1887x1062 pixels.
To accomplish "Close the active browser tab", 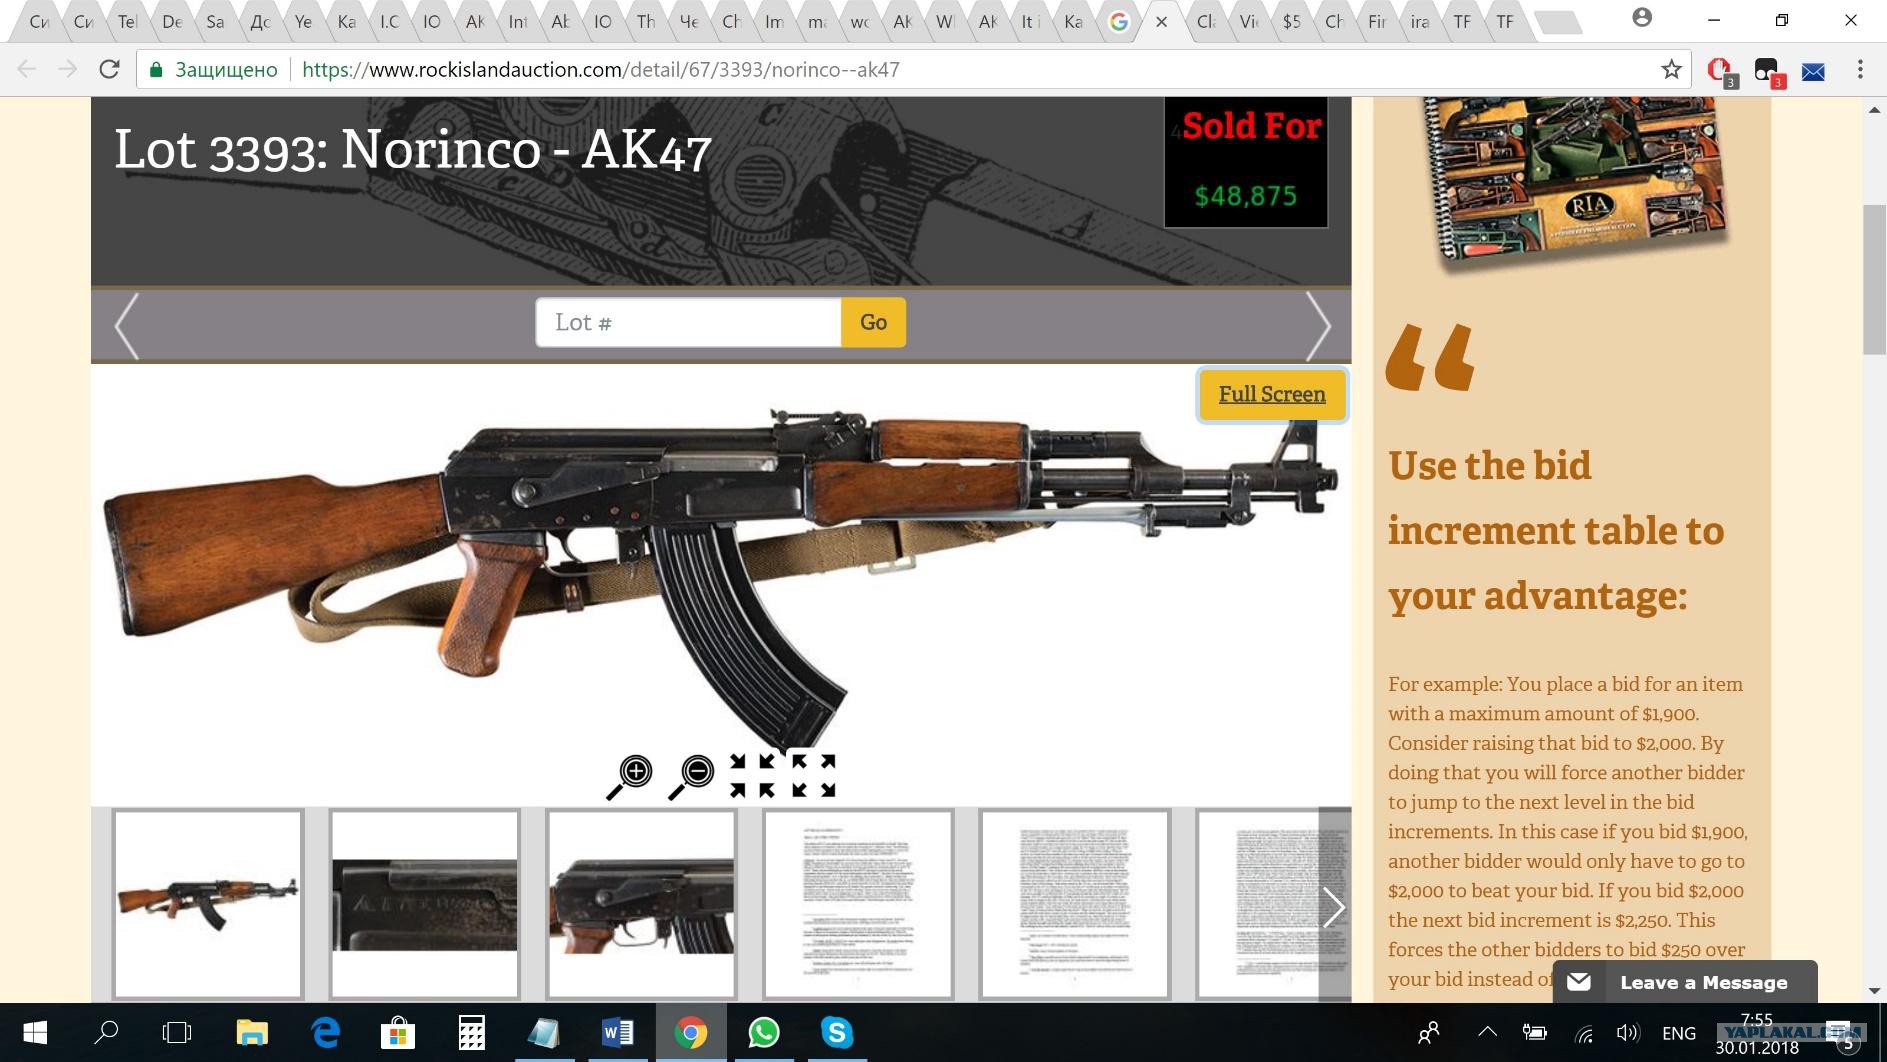I will pos(1161,21).
